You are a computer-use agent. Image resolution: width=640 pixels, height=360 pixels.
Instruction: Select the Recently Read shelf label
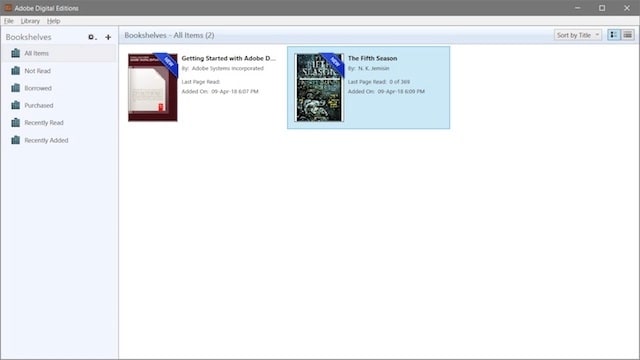pos(44,122)
